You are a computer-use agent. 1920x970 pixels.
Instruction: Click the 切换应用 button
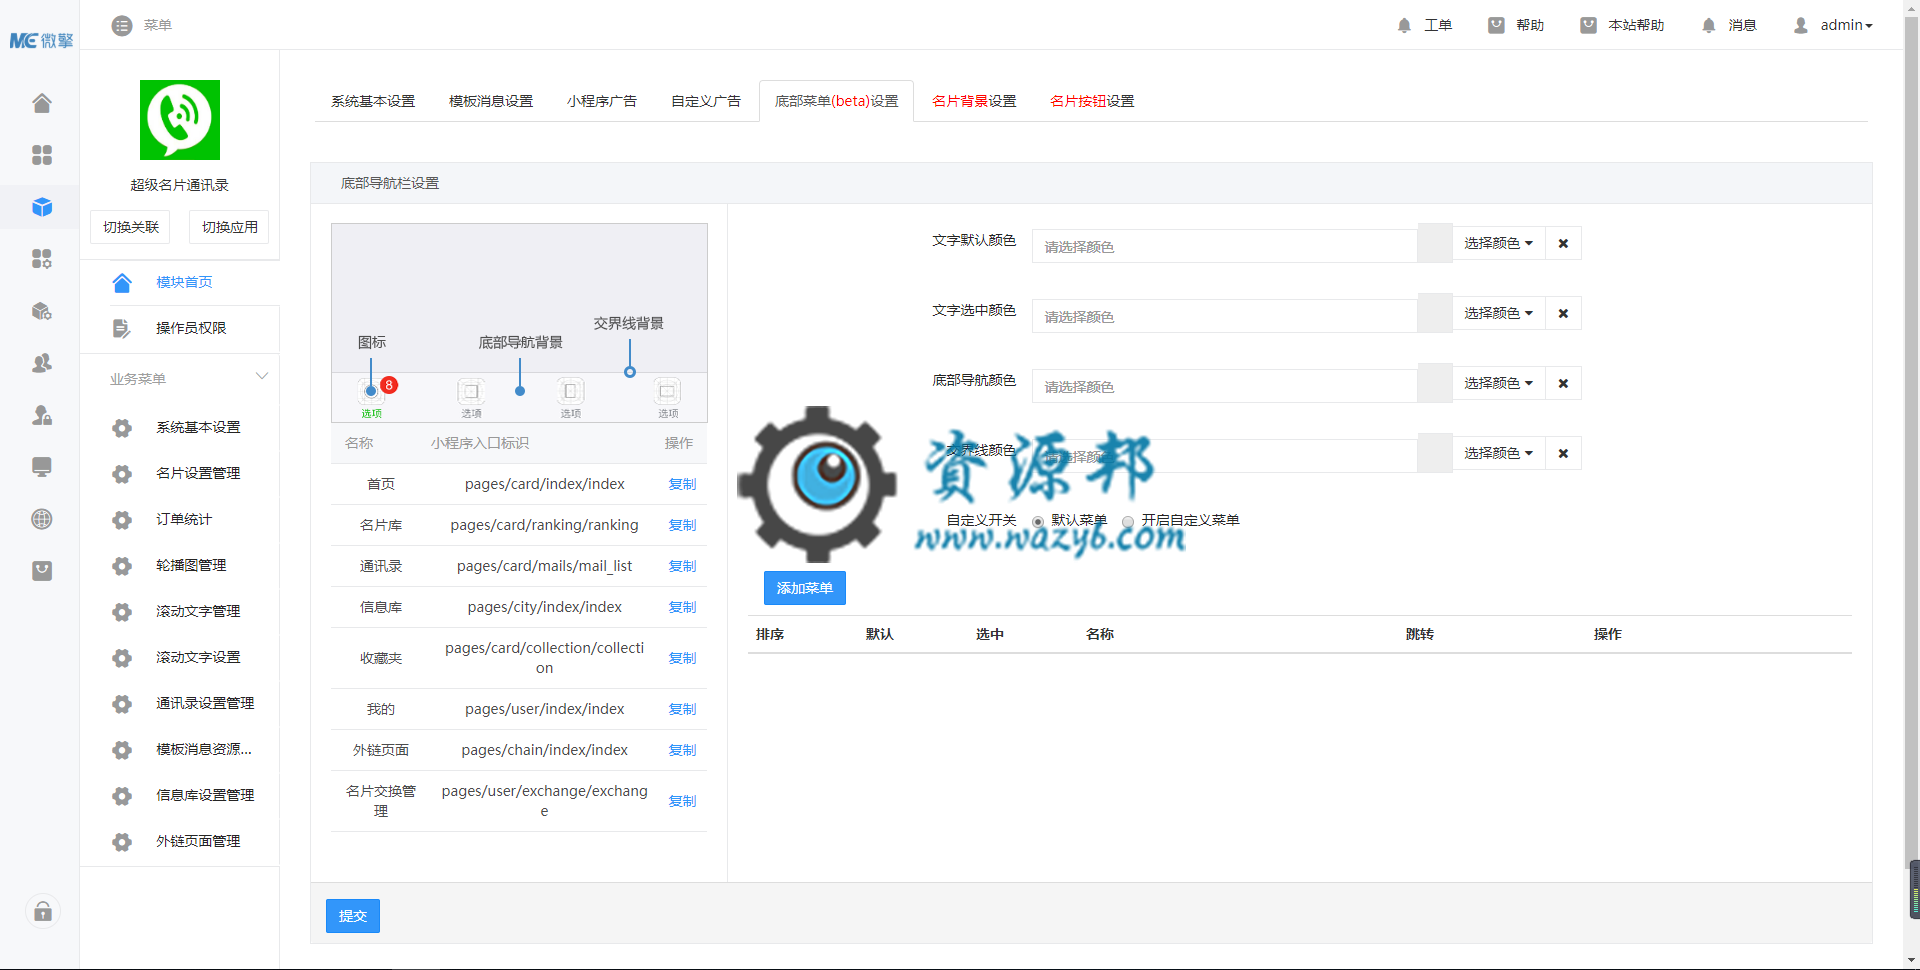click(230, 227)
